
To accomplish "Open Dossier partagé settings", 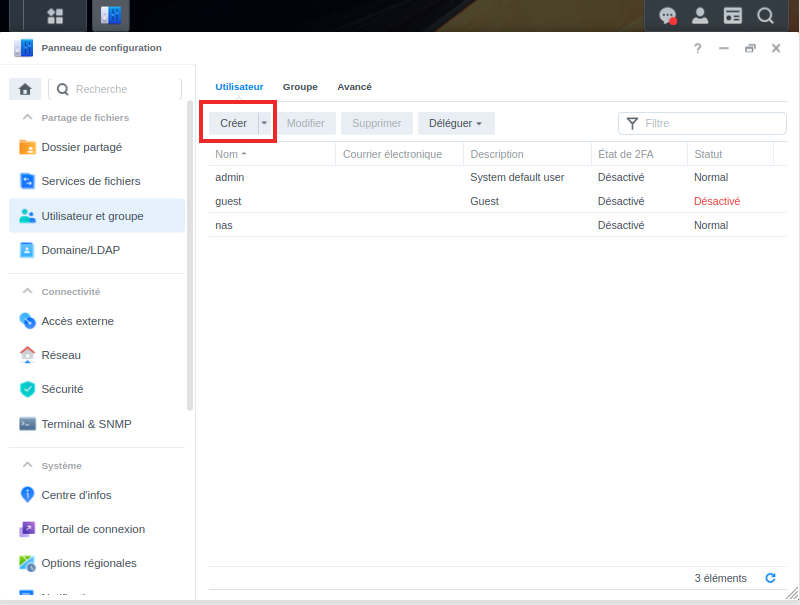I will pos(81,147).
